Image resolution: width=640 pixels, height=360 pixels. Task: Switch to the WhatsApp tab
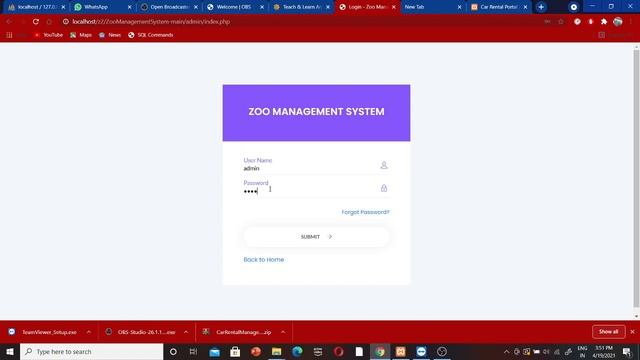click(102, 7)
